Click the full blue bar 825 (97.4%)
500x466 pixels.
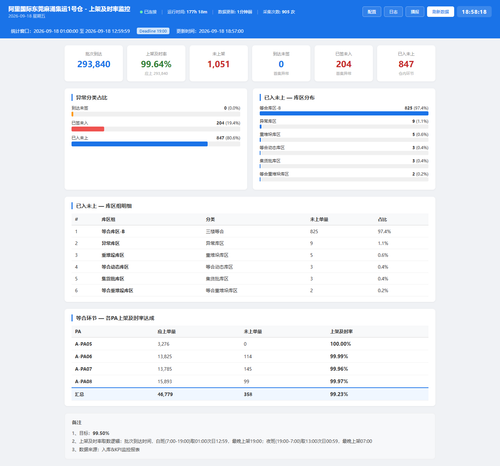coord(344,113)
